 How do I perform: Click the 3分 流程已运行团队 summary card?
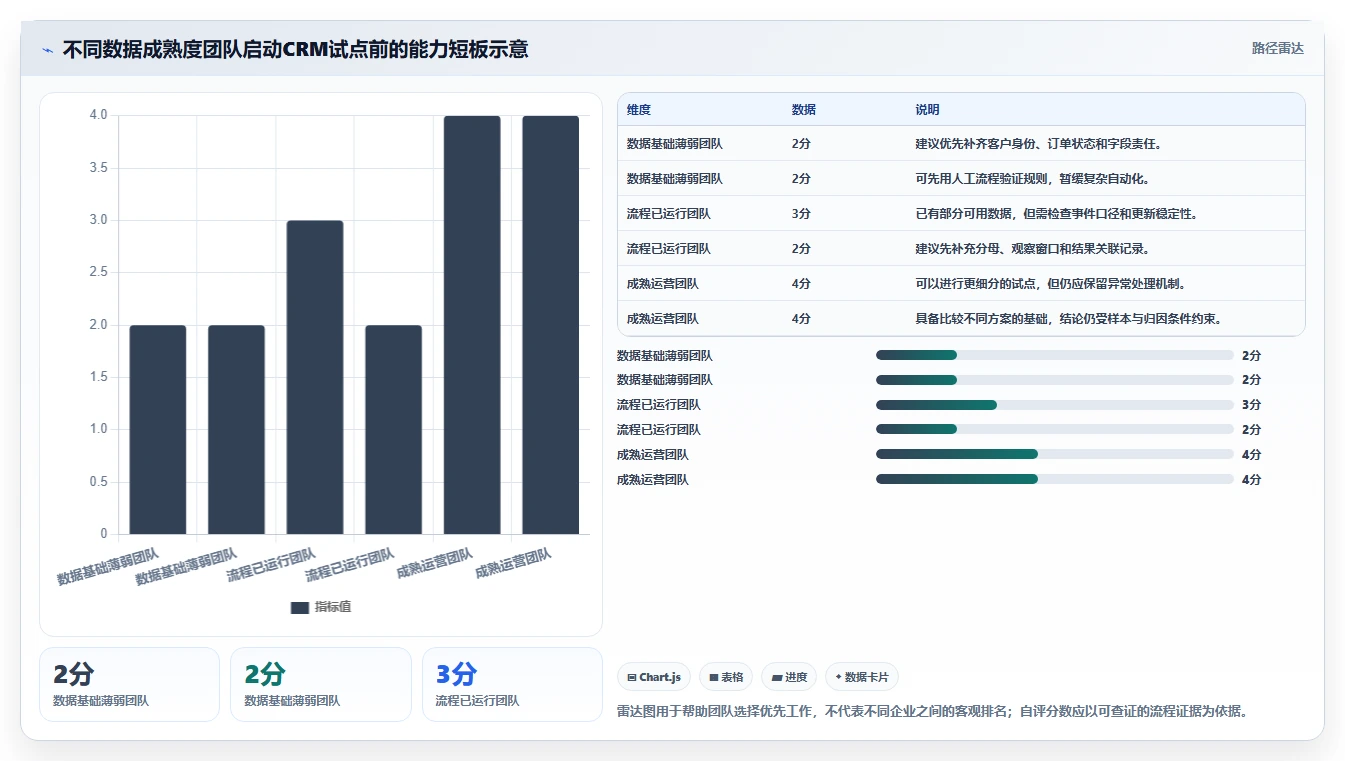[x=512, y=684]
